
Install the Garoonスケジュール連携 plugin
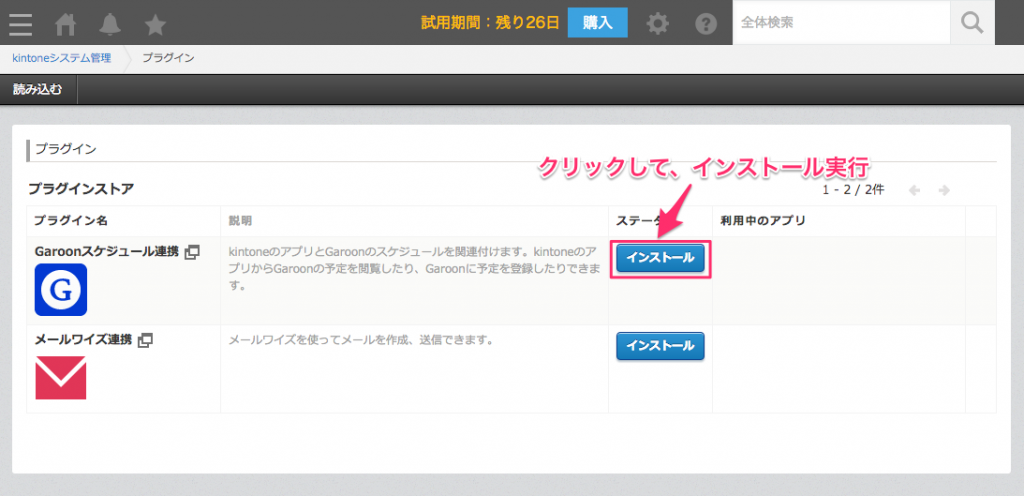660,258
